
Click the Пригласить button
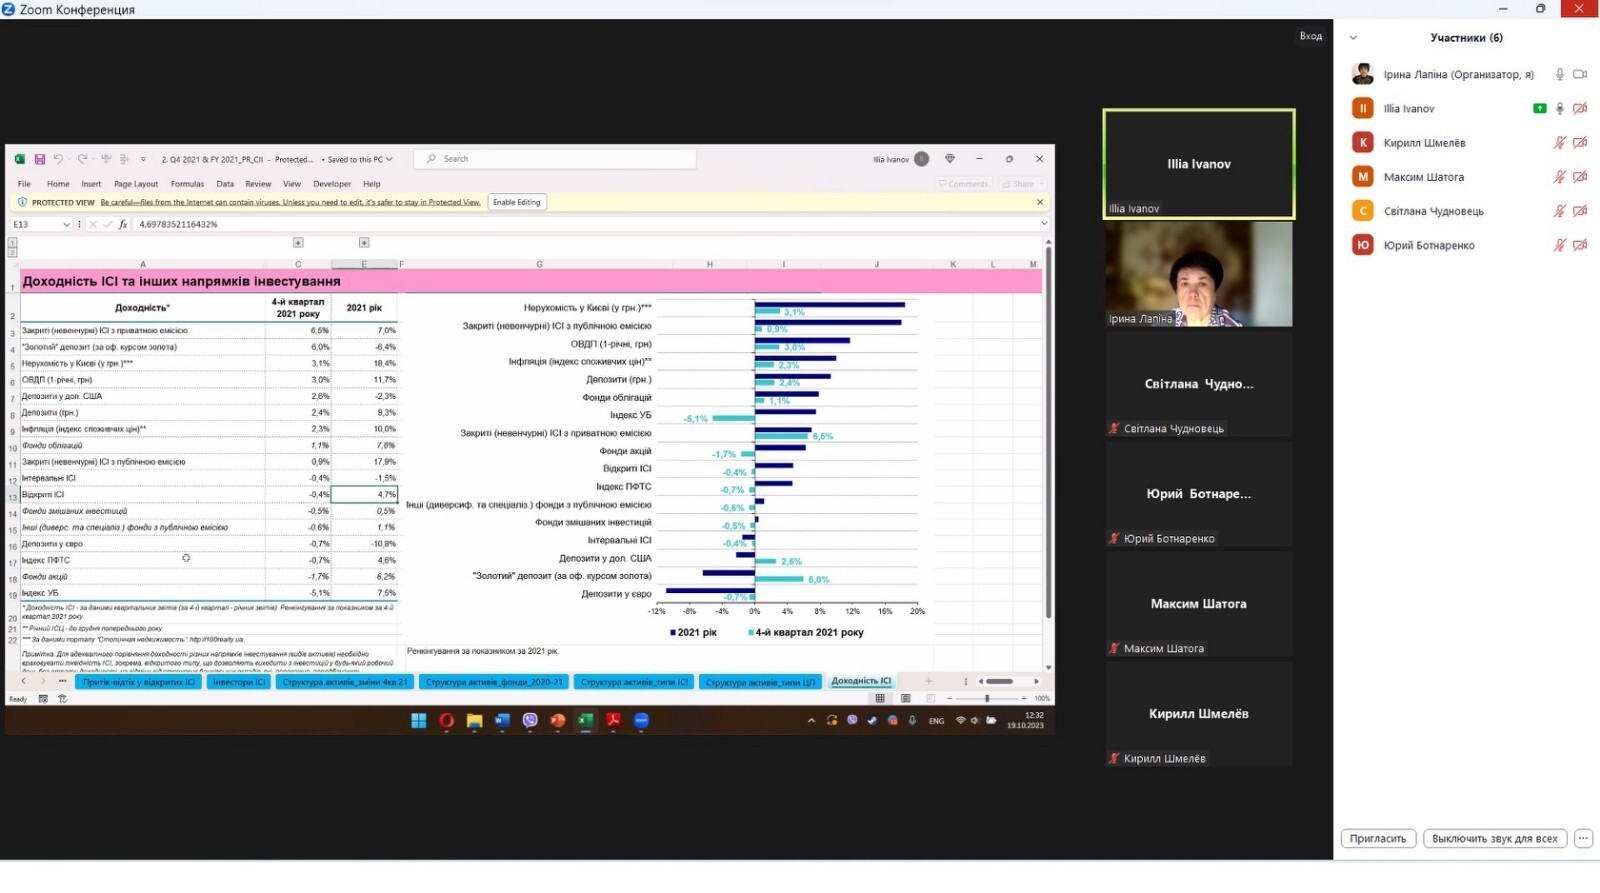tap(1377, 838)
